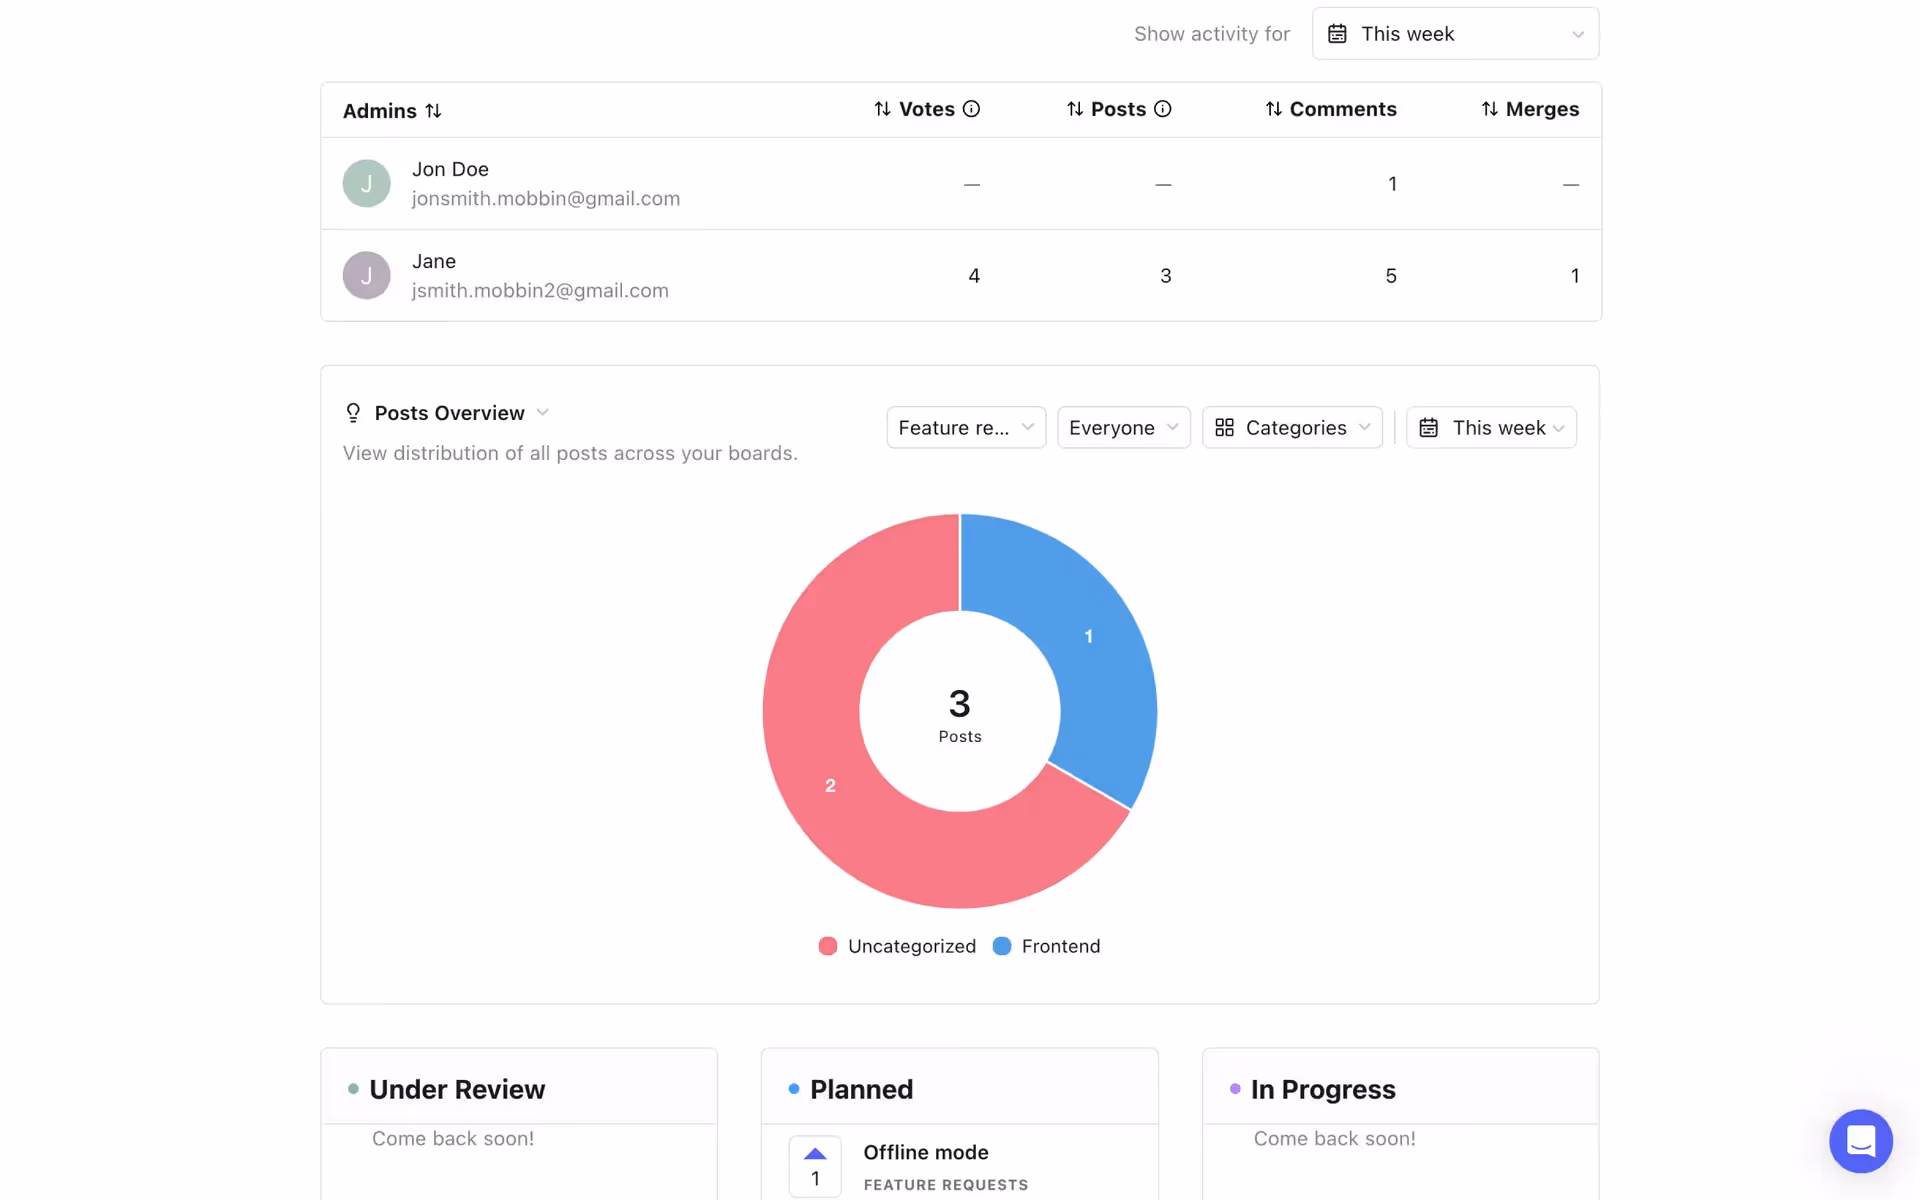Expand the Everyone filter dropdown

(x=1123, y=428)
